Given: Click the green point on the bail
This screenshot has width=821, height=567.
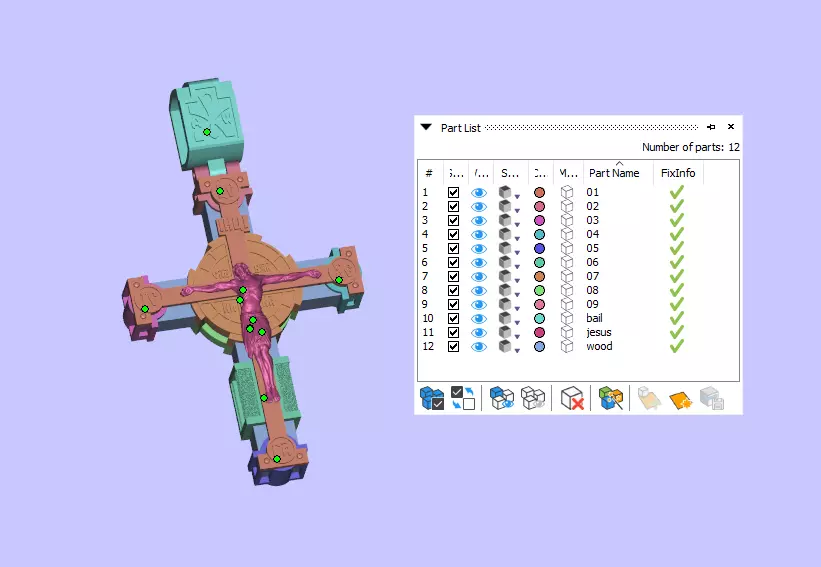Looking at the screenshot, I should coord(207,132).
